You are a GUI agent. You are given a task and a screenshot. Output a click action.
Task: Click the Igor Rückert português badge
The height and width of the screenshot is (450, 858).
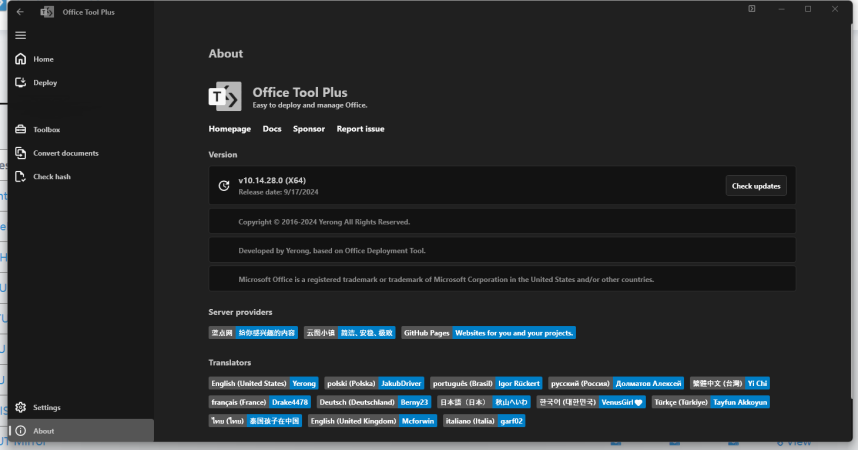[486, 383]
